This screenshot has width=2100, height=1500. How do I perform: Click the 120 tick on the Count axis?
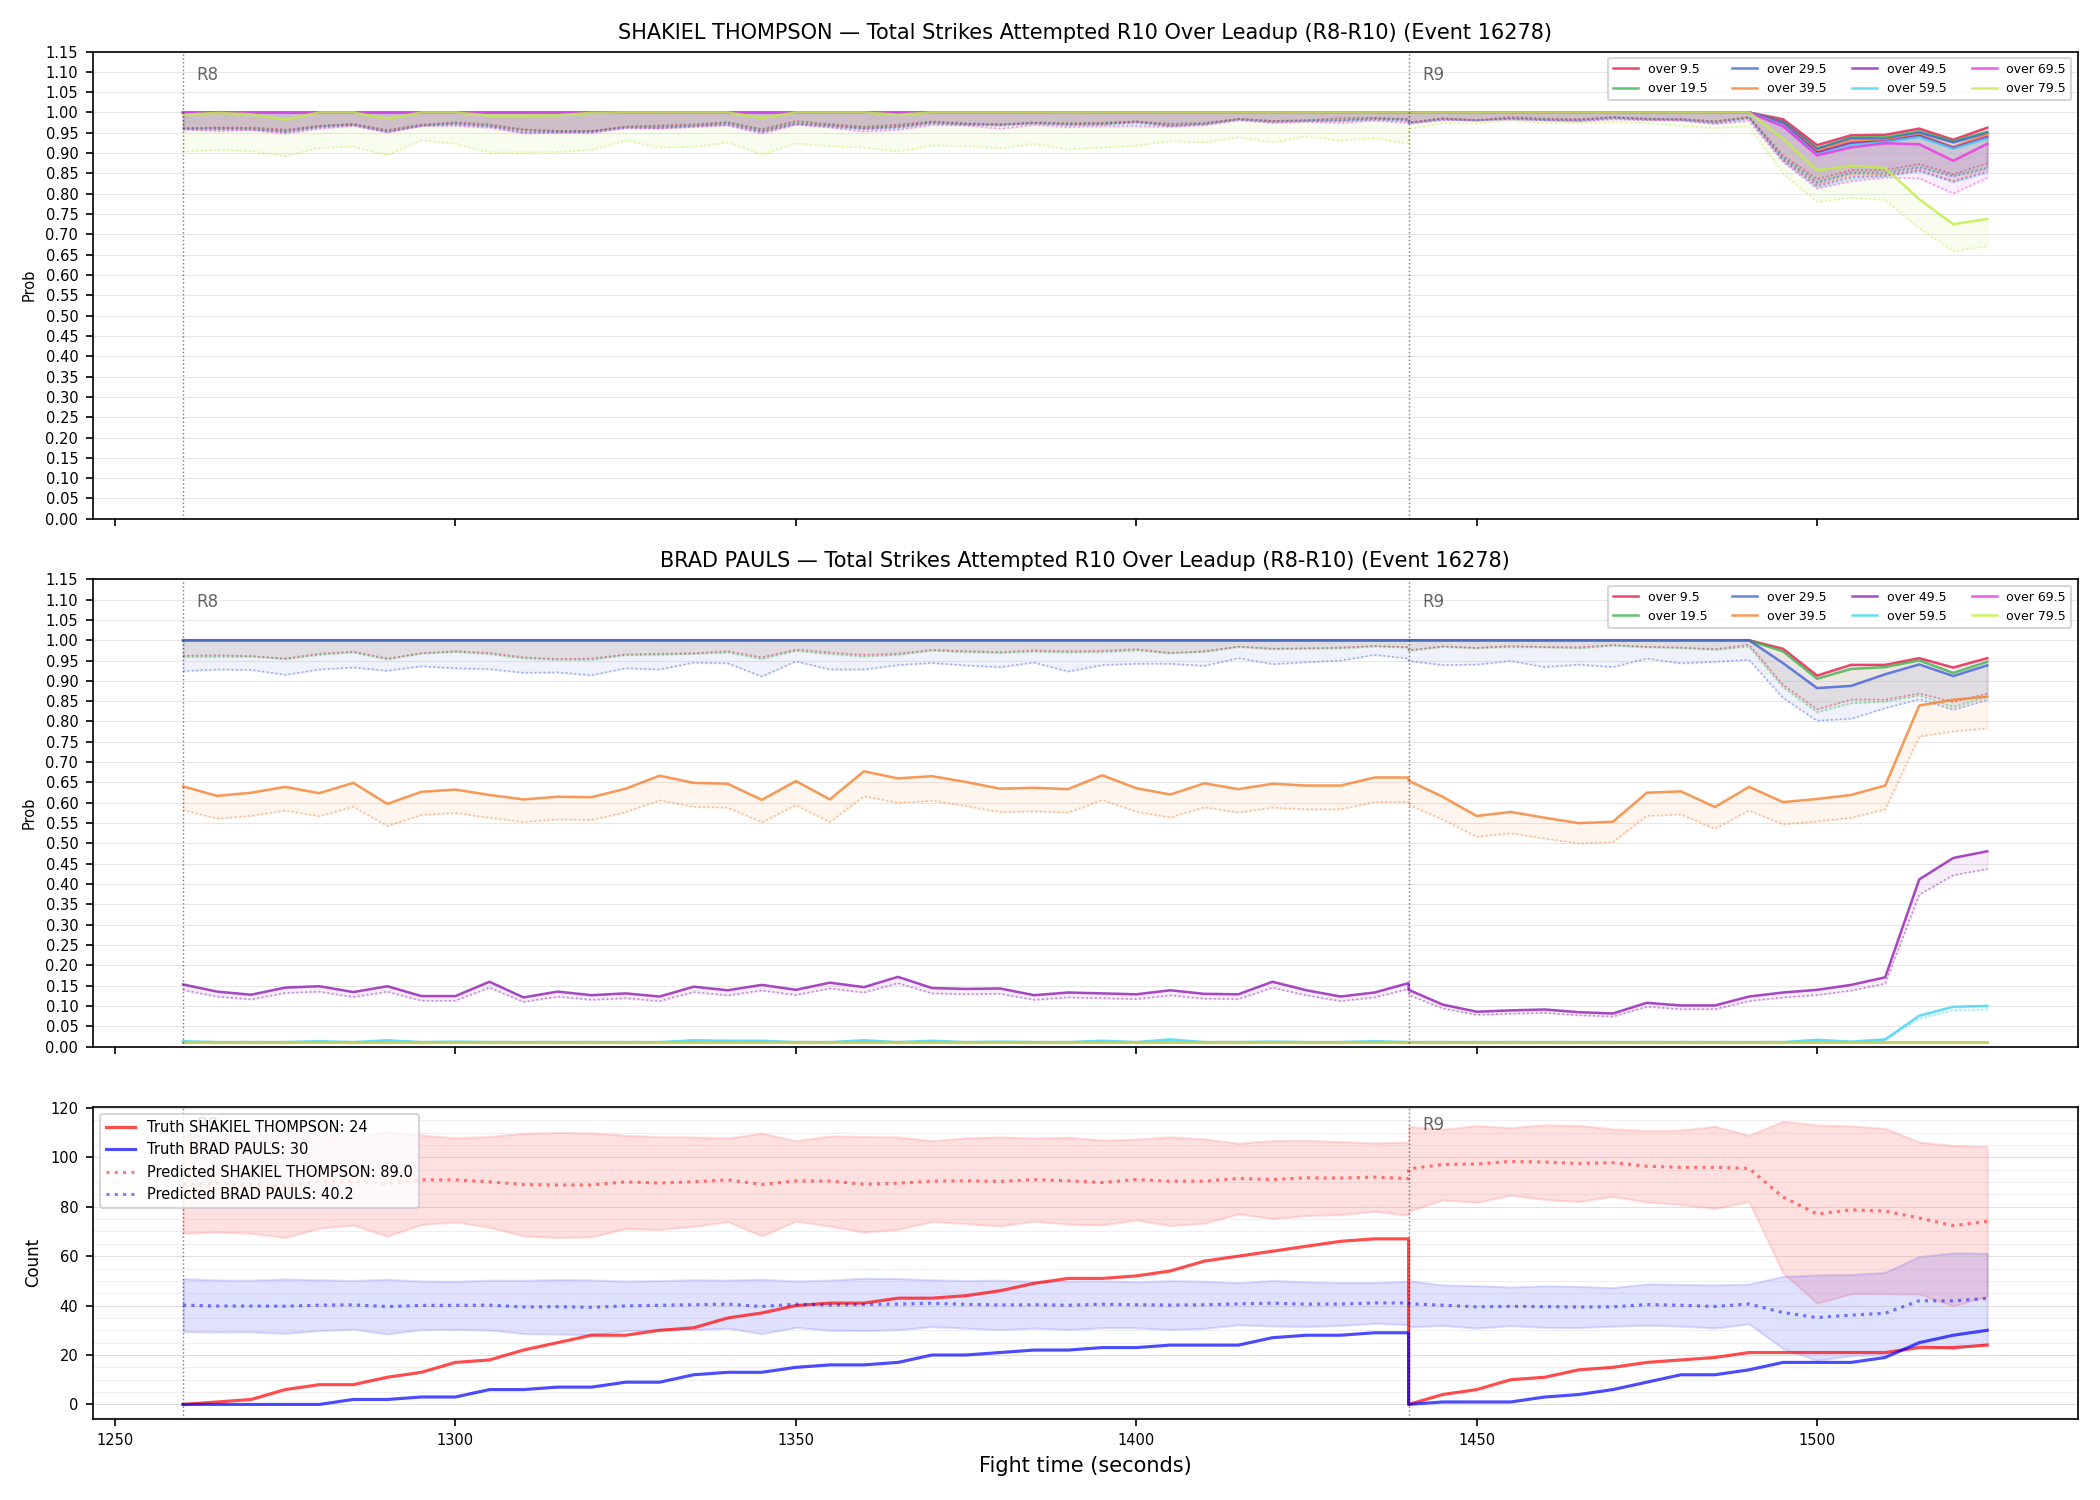click(x=65, y=1108)
